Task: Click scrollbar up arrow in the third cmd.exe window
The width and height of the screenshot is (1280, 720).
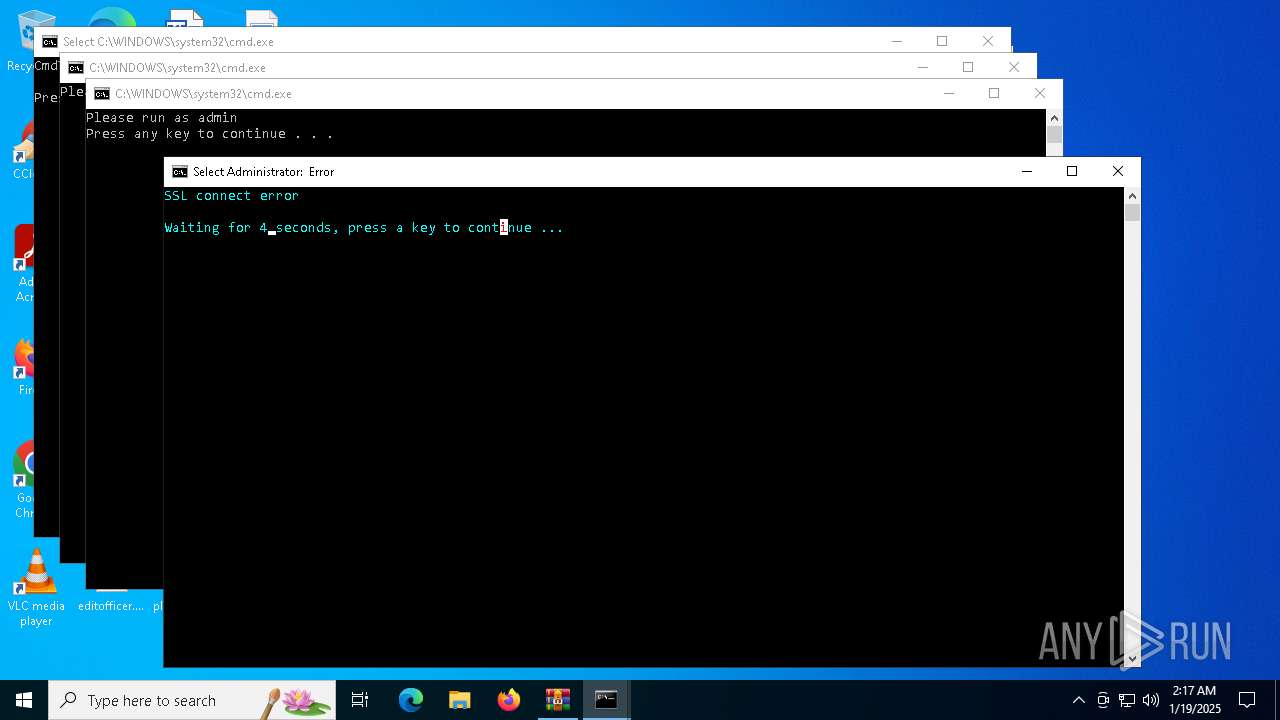Action: pyautogui.click(x=1054, y=118)
